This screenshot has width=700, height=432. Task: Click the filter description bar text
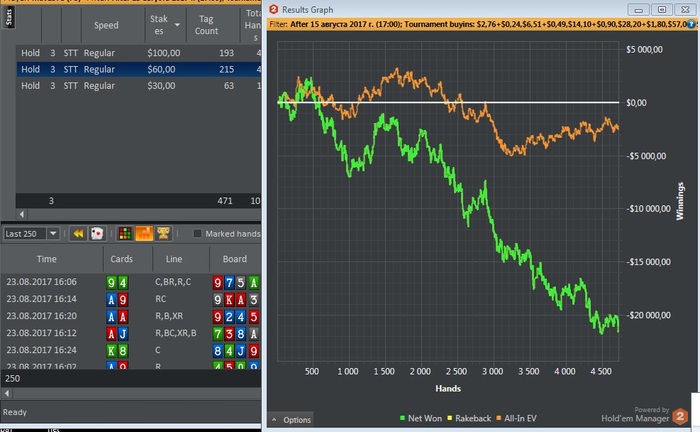click(478, 24)
